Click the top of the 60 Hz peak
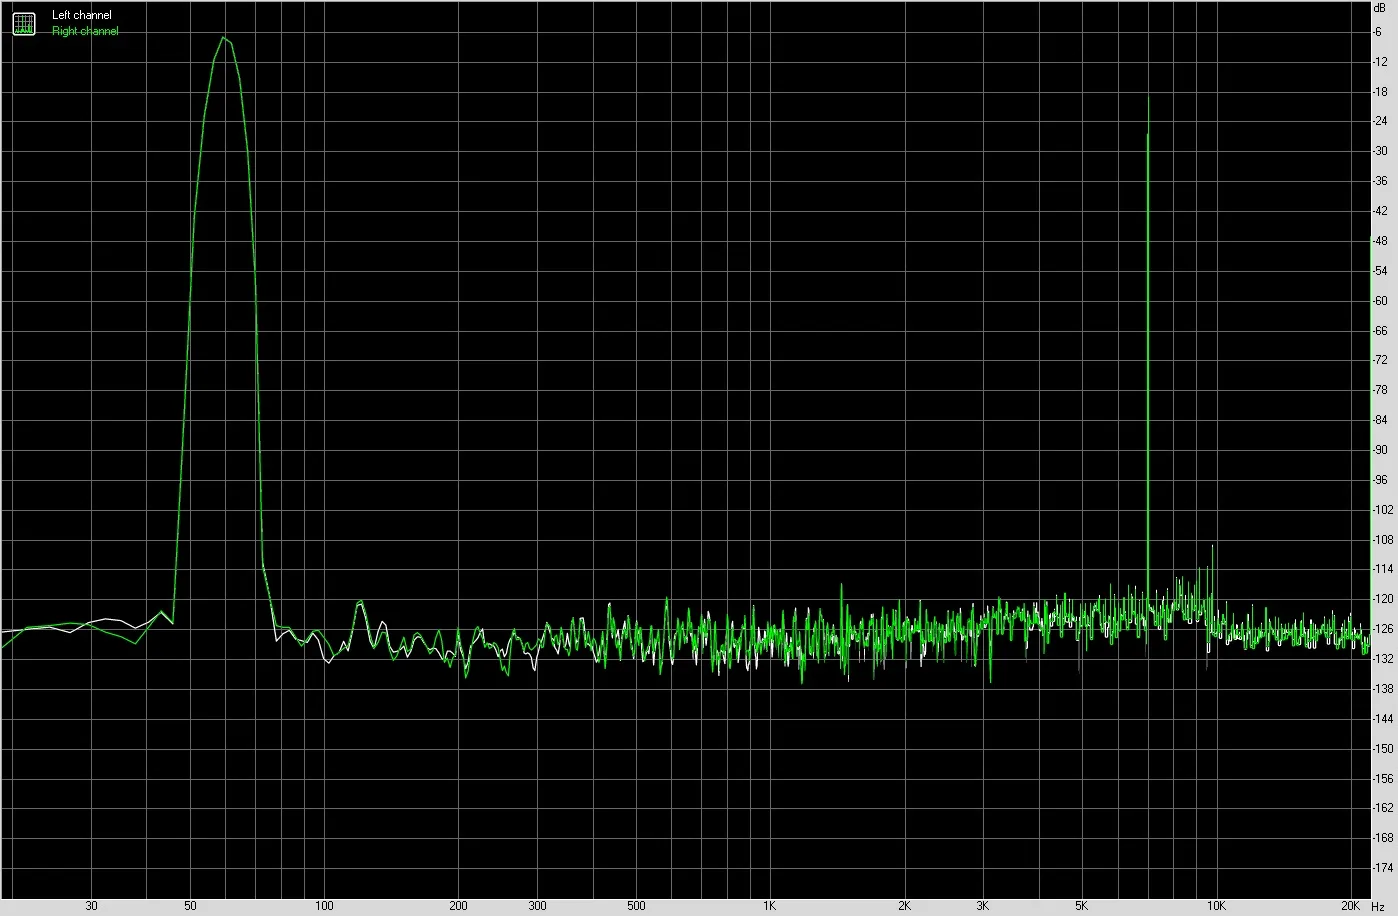The width and height of the screenshot is (1398, 916). coord(224,38)
